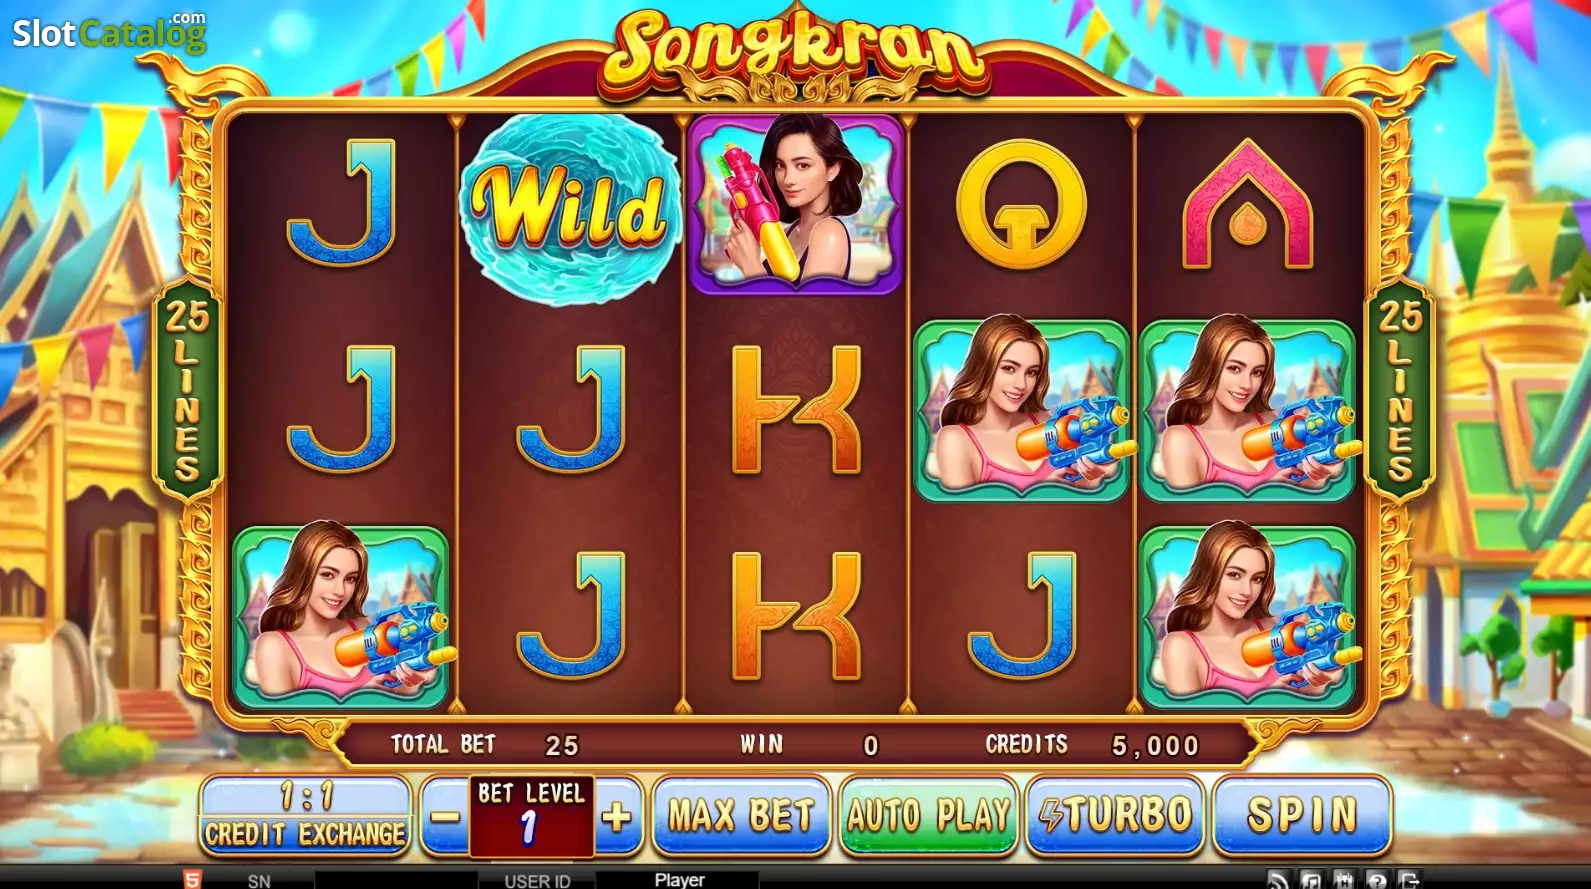Toggle TURBO mode on
This screenshot has width=1591, height=889.
(1114, 815)
